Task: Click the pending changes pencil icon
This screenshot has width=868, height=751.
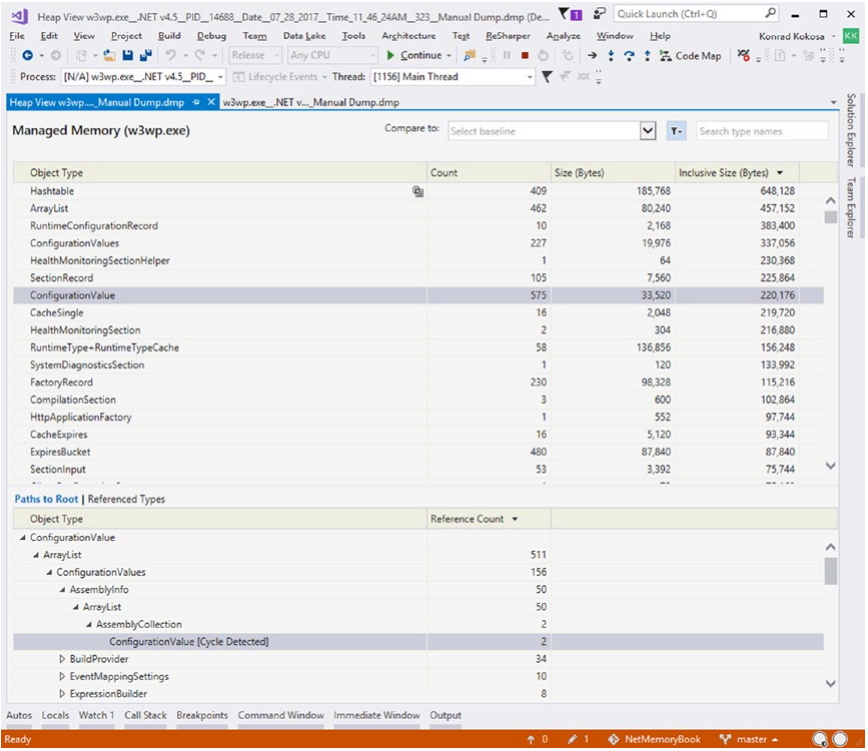Action: coord(572,739)
